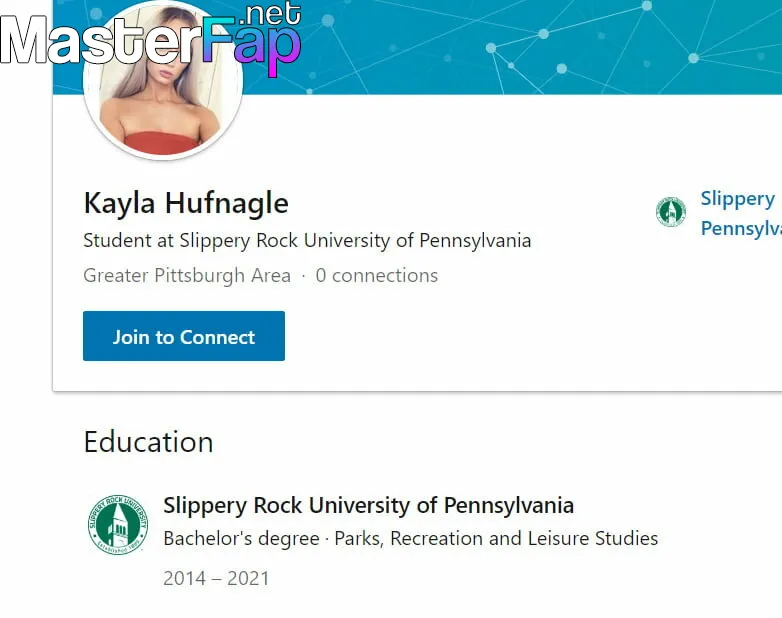Open the blue Slippery Pennsylvania link at right
This screenshot has width=782, height=618.
point(741,213)
